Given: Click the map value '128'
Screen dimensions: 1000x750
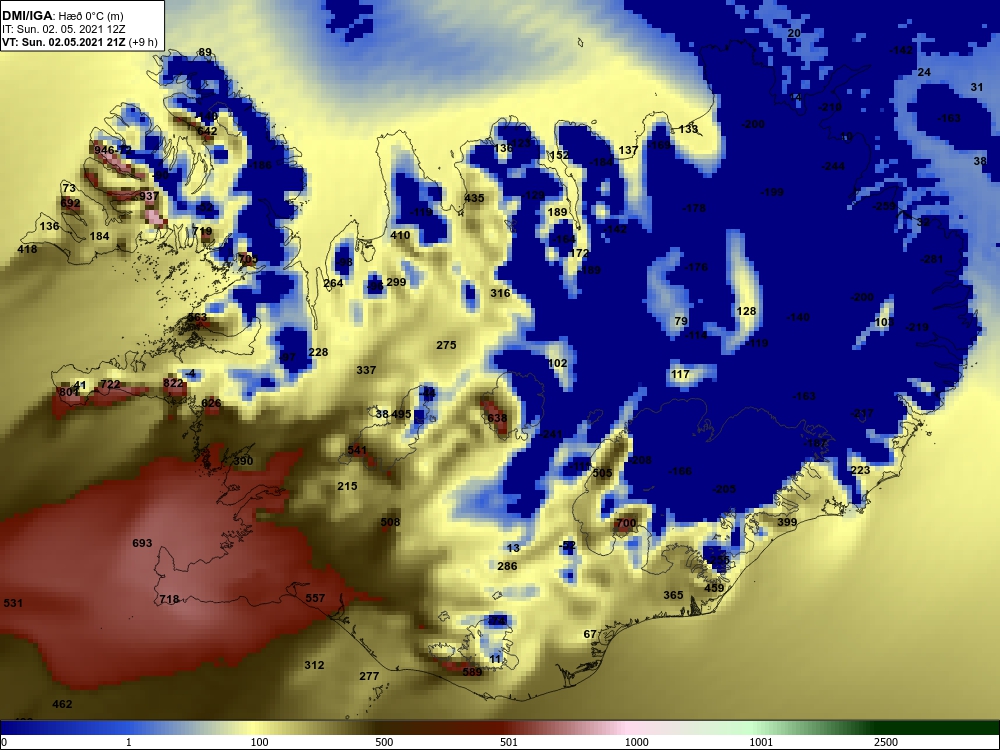Looking at the screenshot, I should pos(746,311).
